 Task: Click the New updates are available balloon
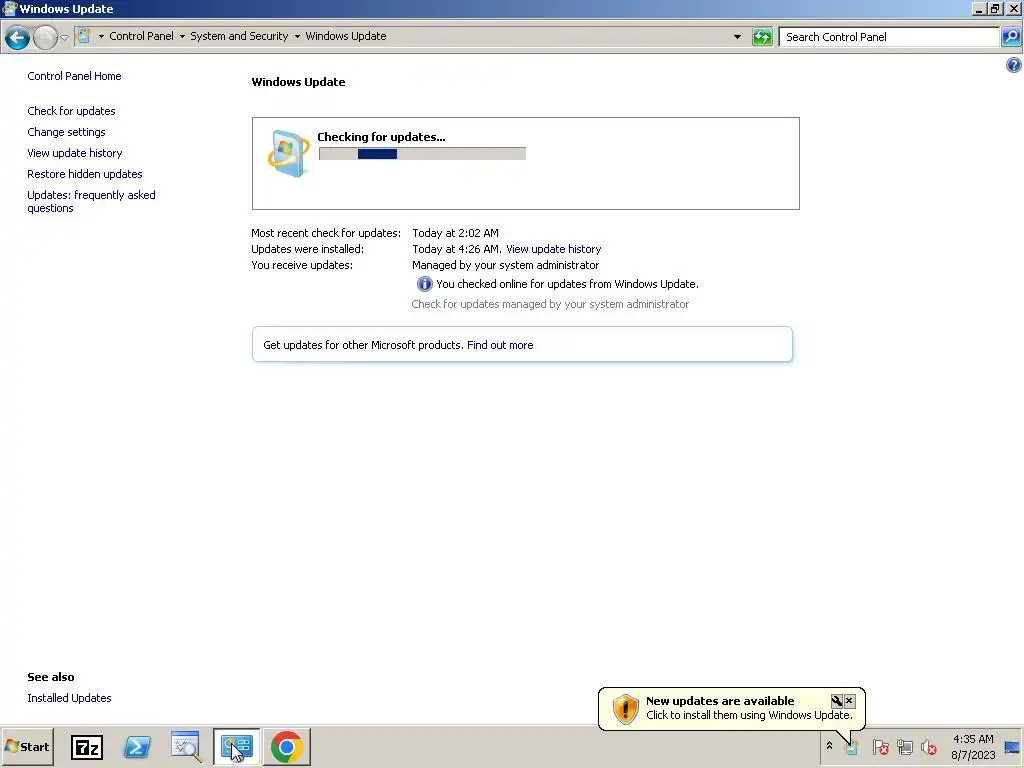(x=731, y=708)
